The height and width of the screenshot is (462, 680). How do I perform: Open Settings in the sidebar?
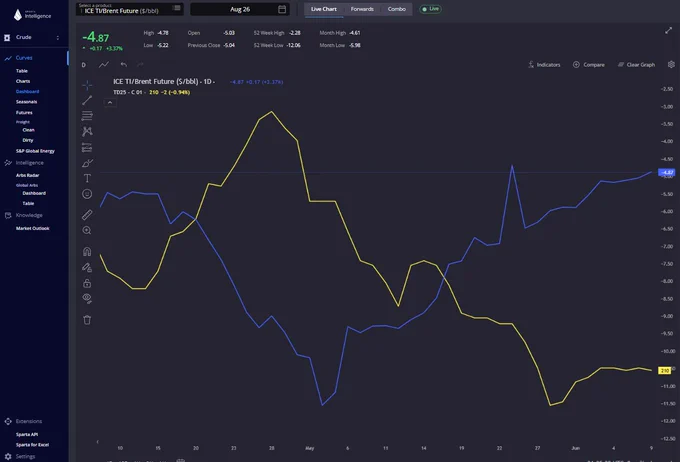[25, 456]
